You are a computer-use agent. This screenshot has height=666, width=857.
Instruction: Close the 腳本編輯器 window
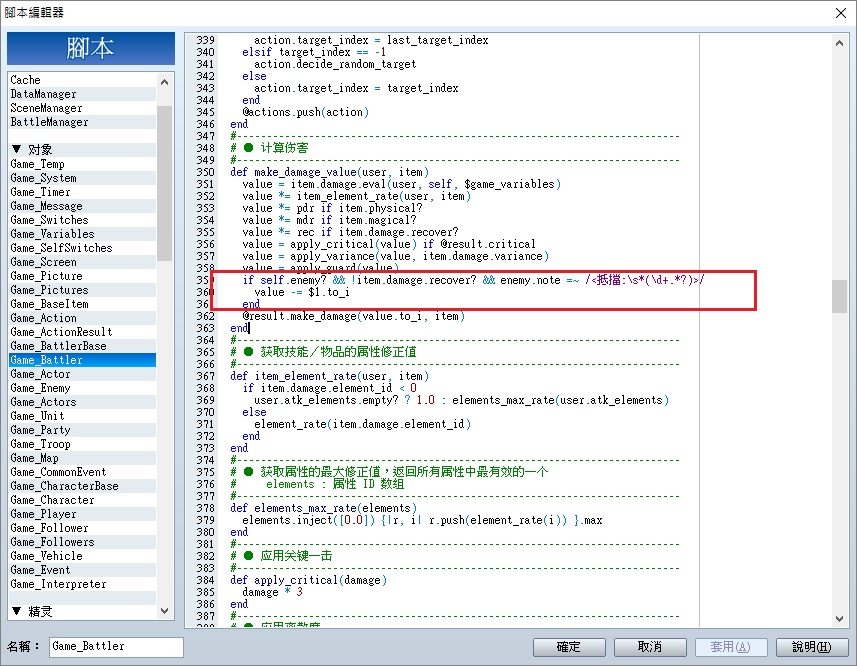point(841,13)
